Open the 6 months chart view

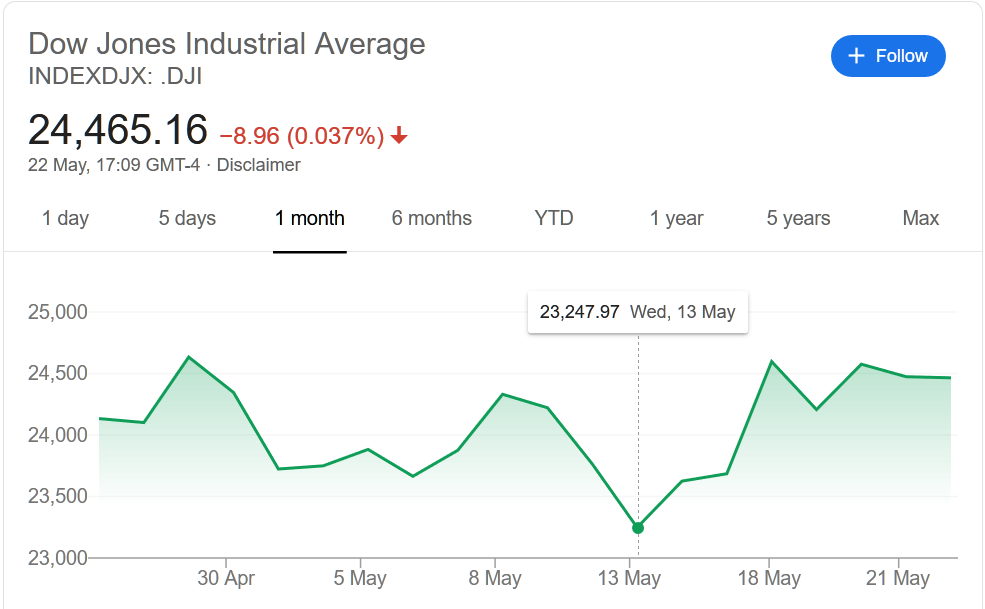tap(432, 218)
